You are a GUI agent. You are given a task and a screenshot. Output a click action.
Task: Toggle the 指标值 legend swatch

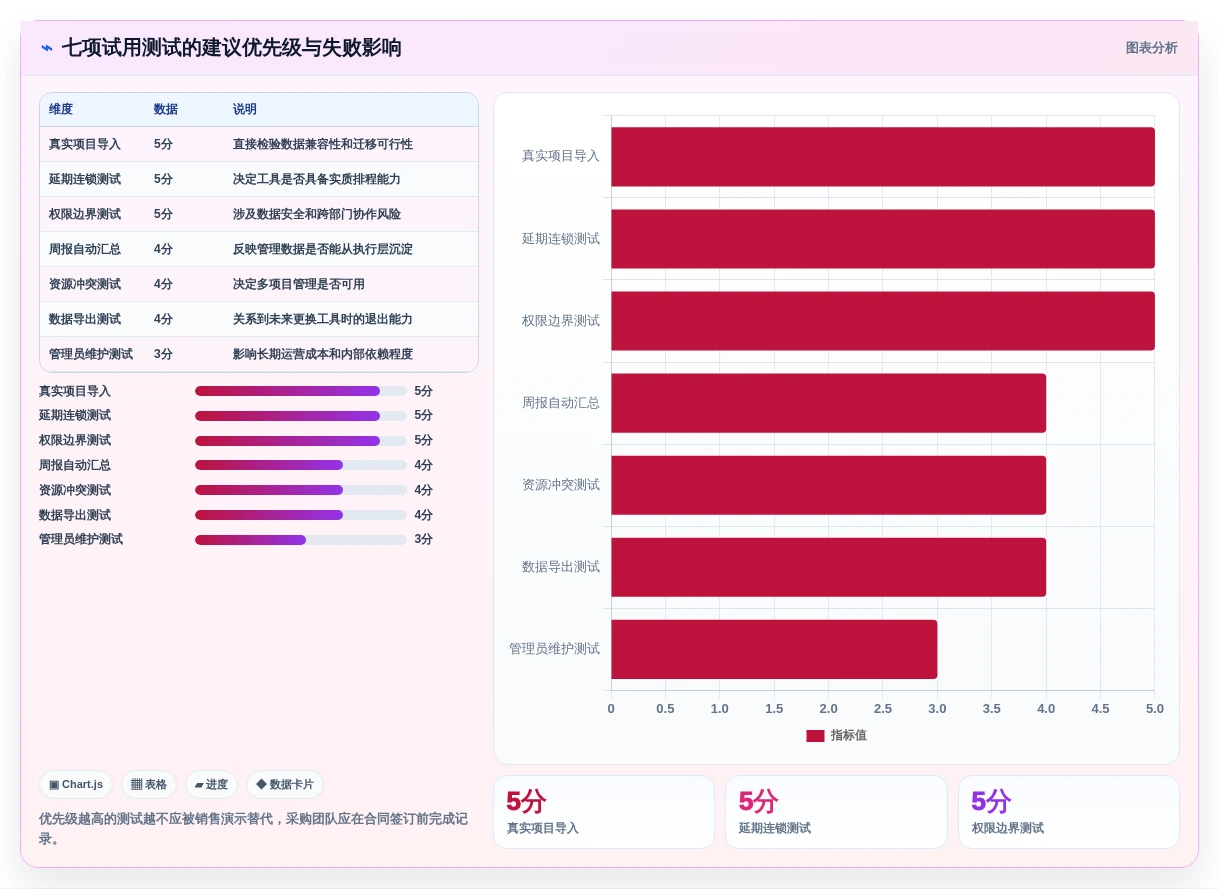815,736
